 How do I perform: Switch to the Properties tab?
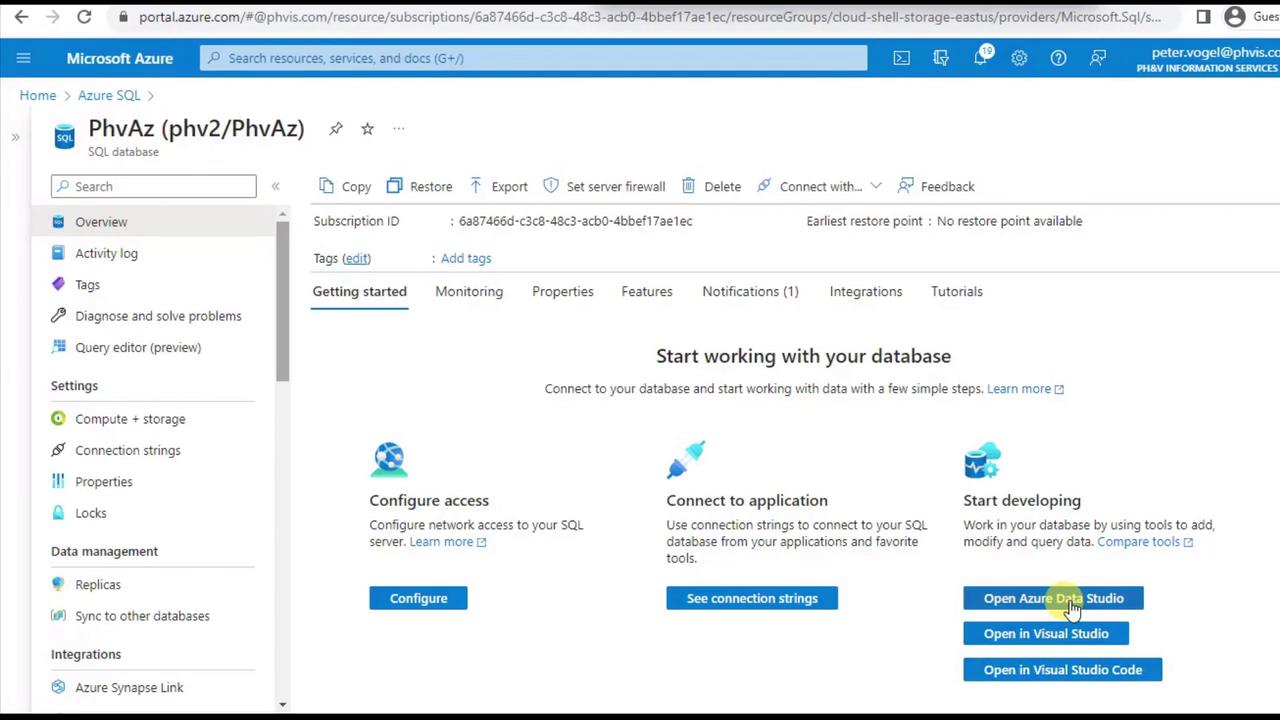click(x=563, y=291)
